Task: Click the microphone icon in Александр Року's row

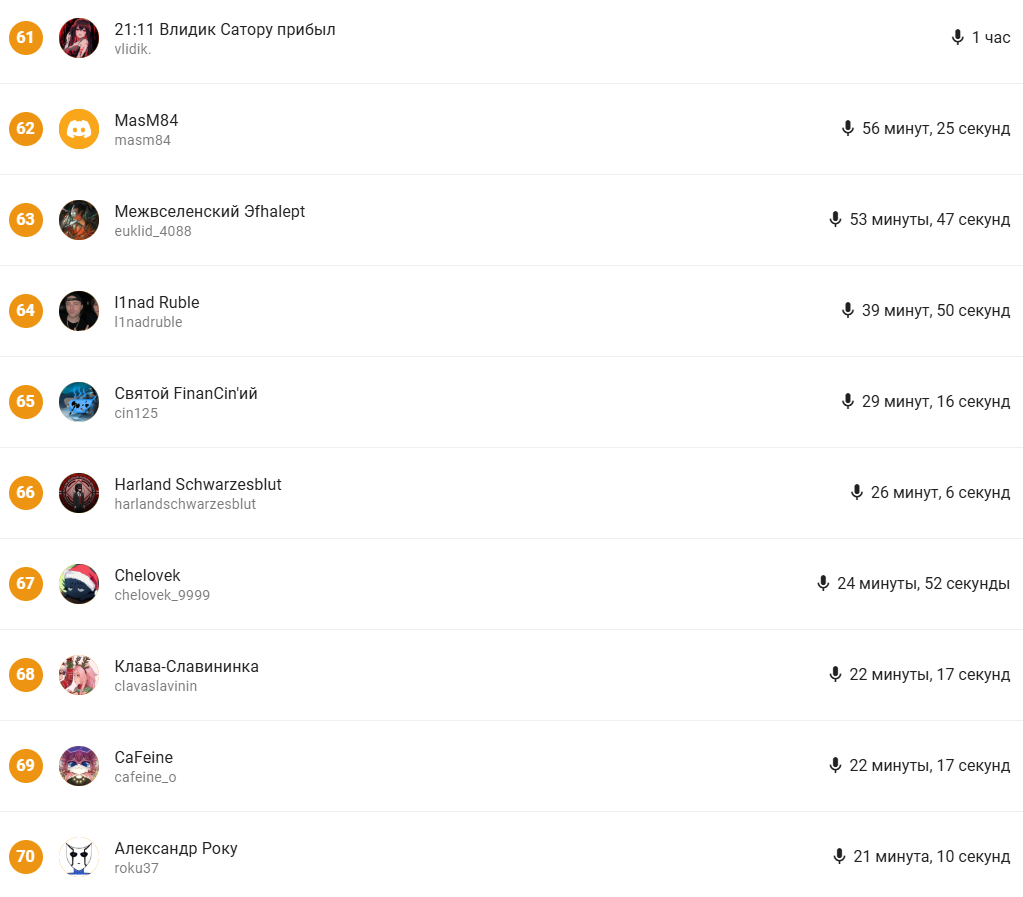Action: [839, 857]
